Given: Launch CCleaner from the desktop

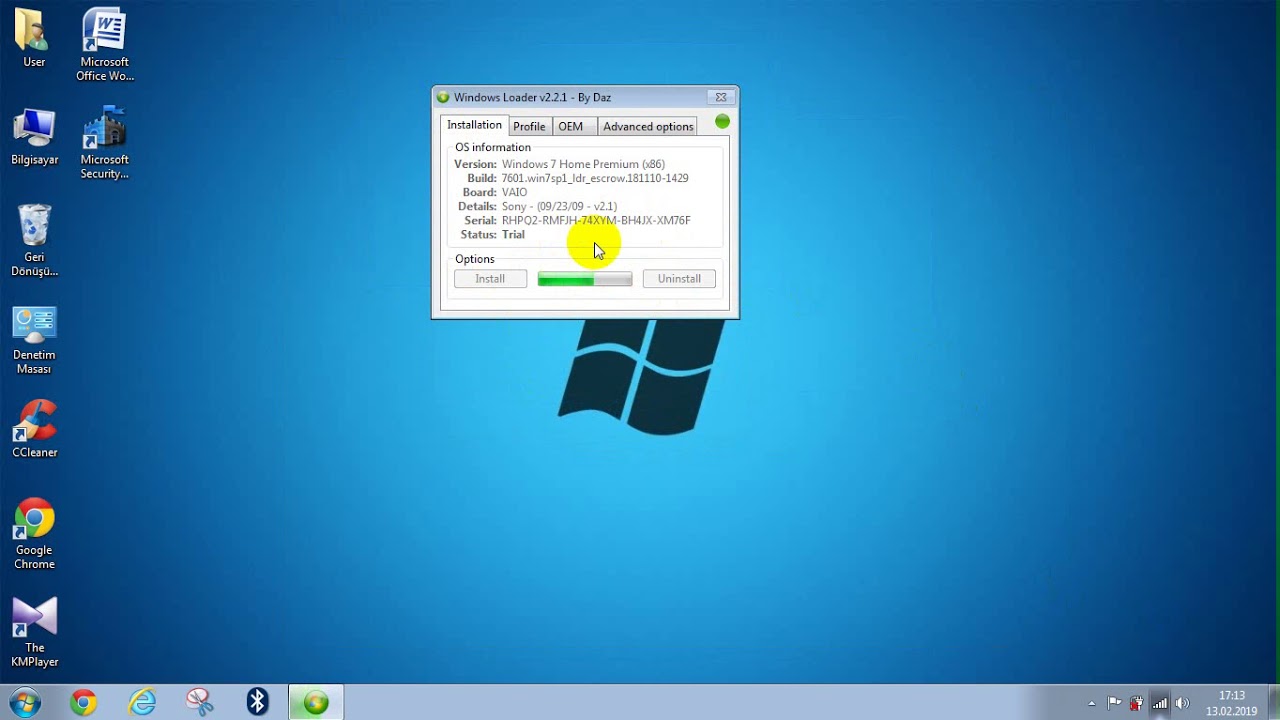Looking at the screenshot, I should coord(34,429).
